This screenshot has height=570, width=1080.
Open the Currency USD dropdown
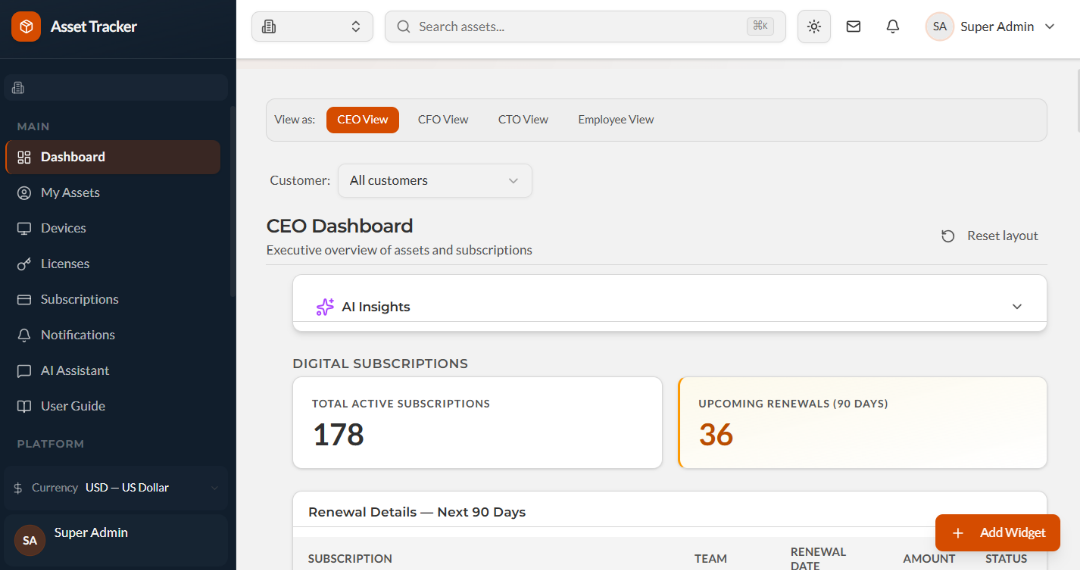click(x=116, y=487)
